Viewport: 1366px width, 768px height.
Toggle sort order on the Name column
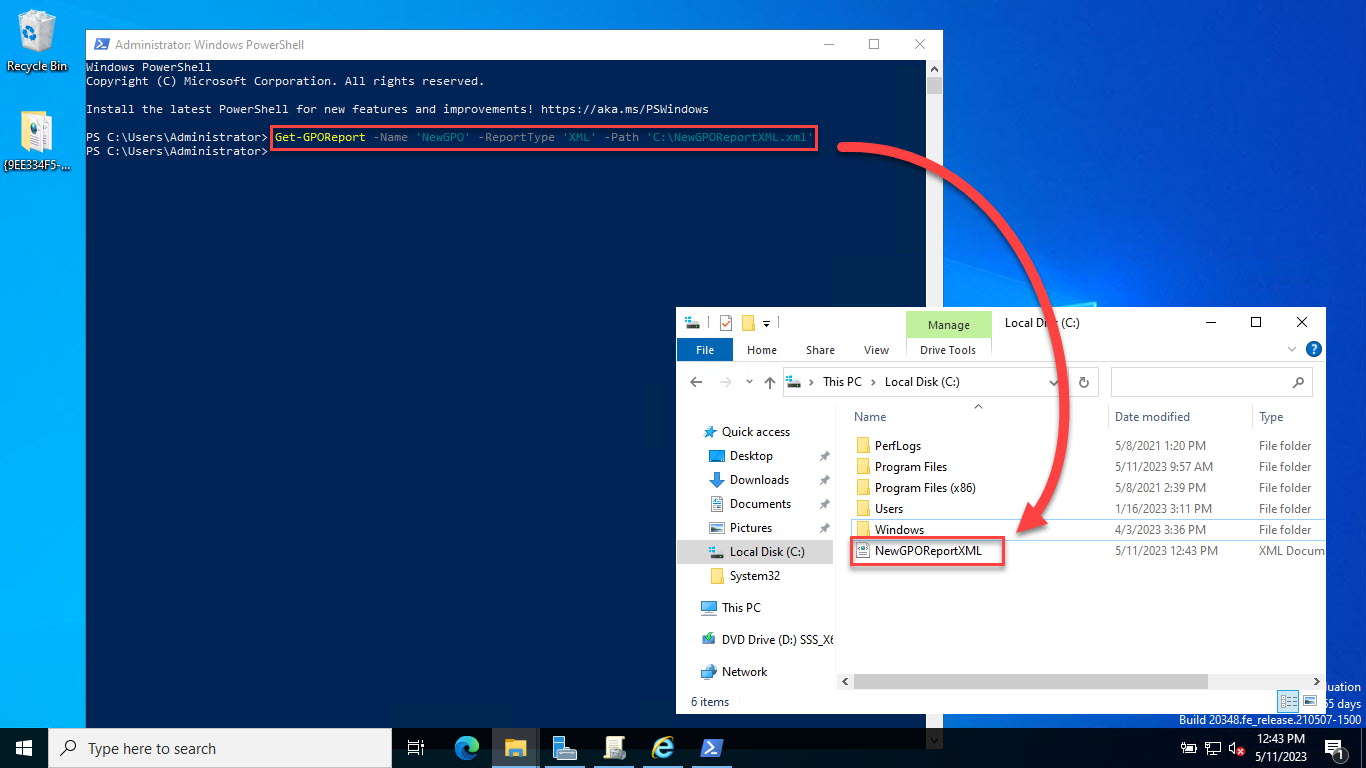pos(868,416)
